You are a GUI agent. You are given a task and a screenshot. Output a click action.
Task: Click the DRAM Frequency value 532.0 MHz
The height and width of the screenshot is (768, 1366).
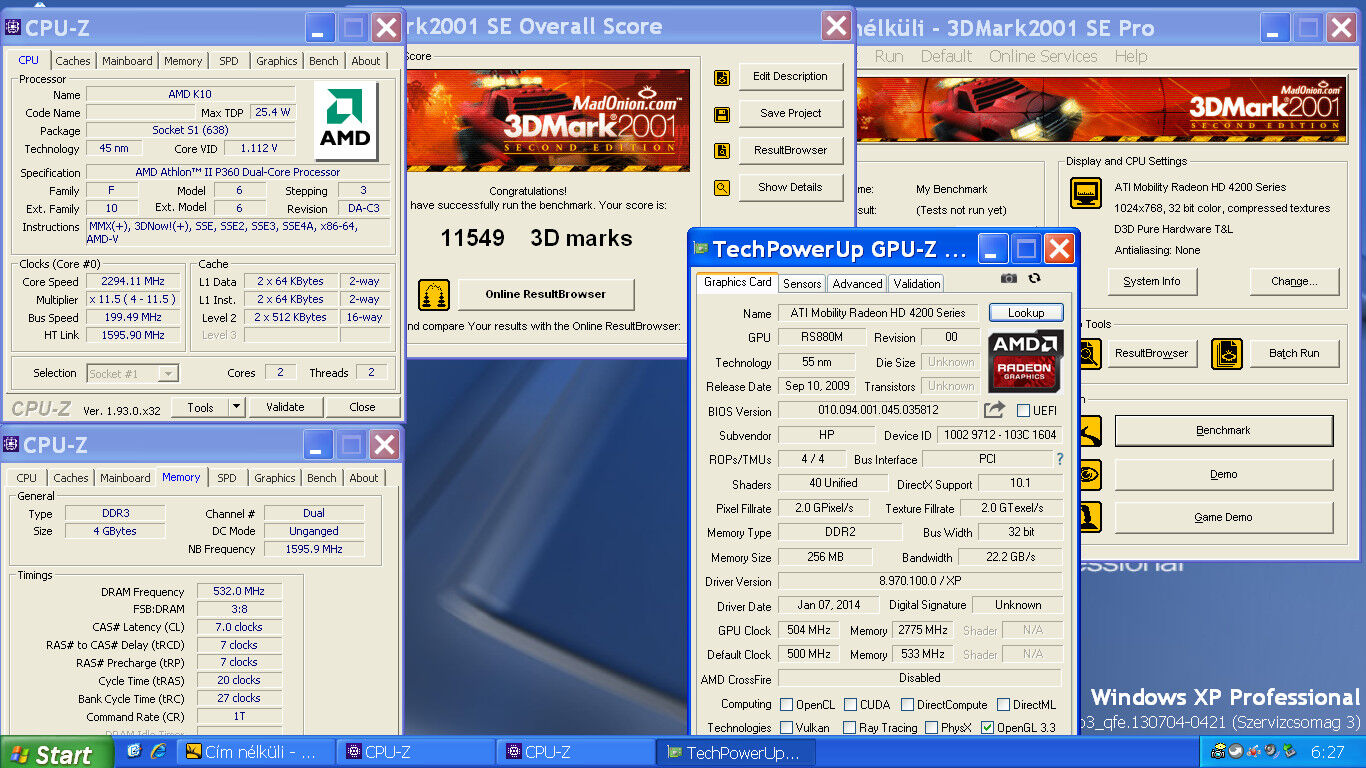239,592
